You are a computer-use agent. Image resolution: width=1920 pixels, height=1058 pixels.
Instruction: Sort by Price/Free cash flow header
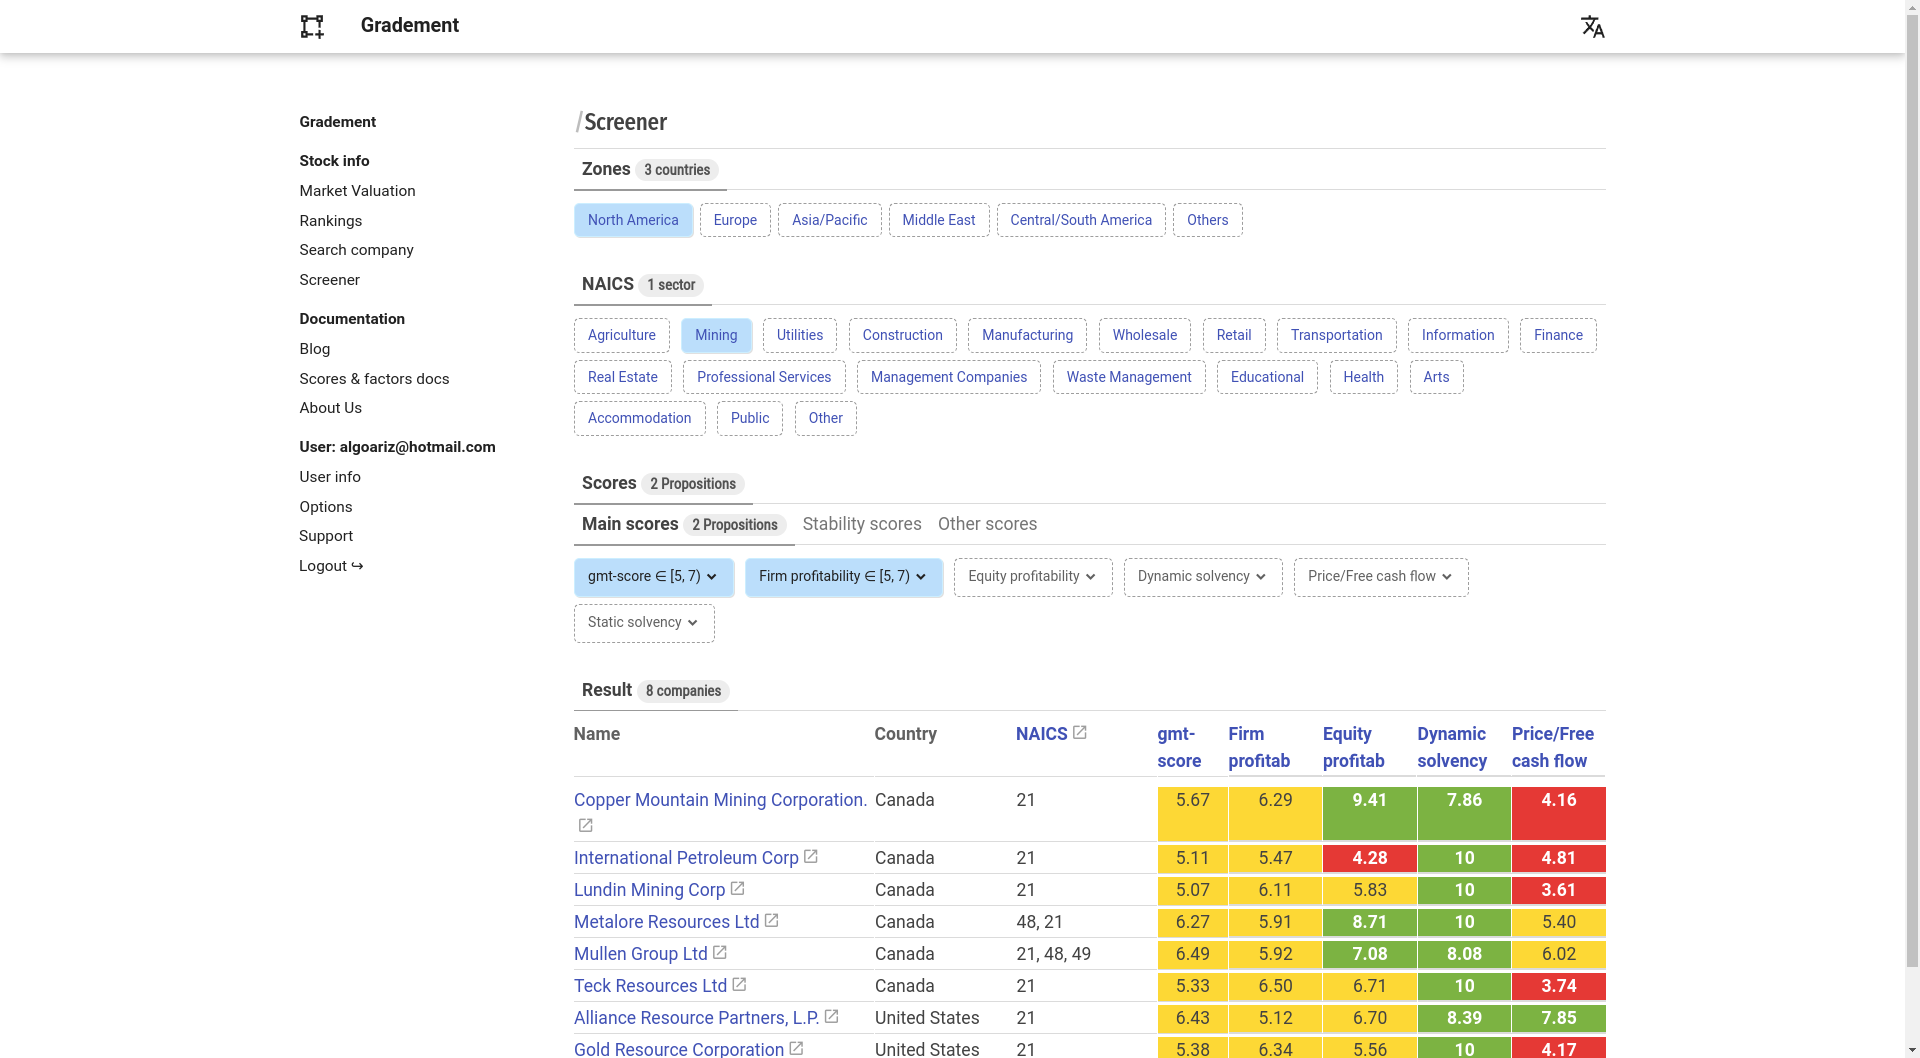(1552, 747)
